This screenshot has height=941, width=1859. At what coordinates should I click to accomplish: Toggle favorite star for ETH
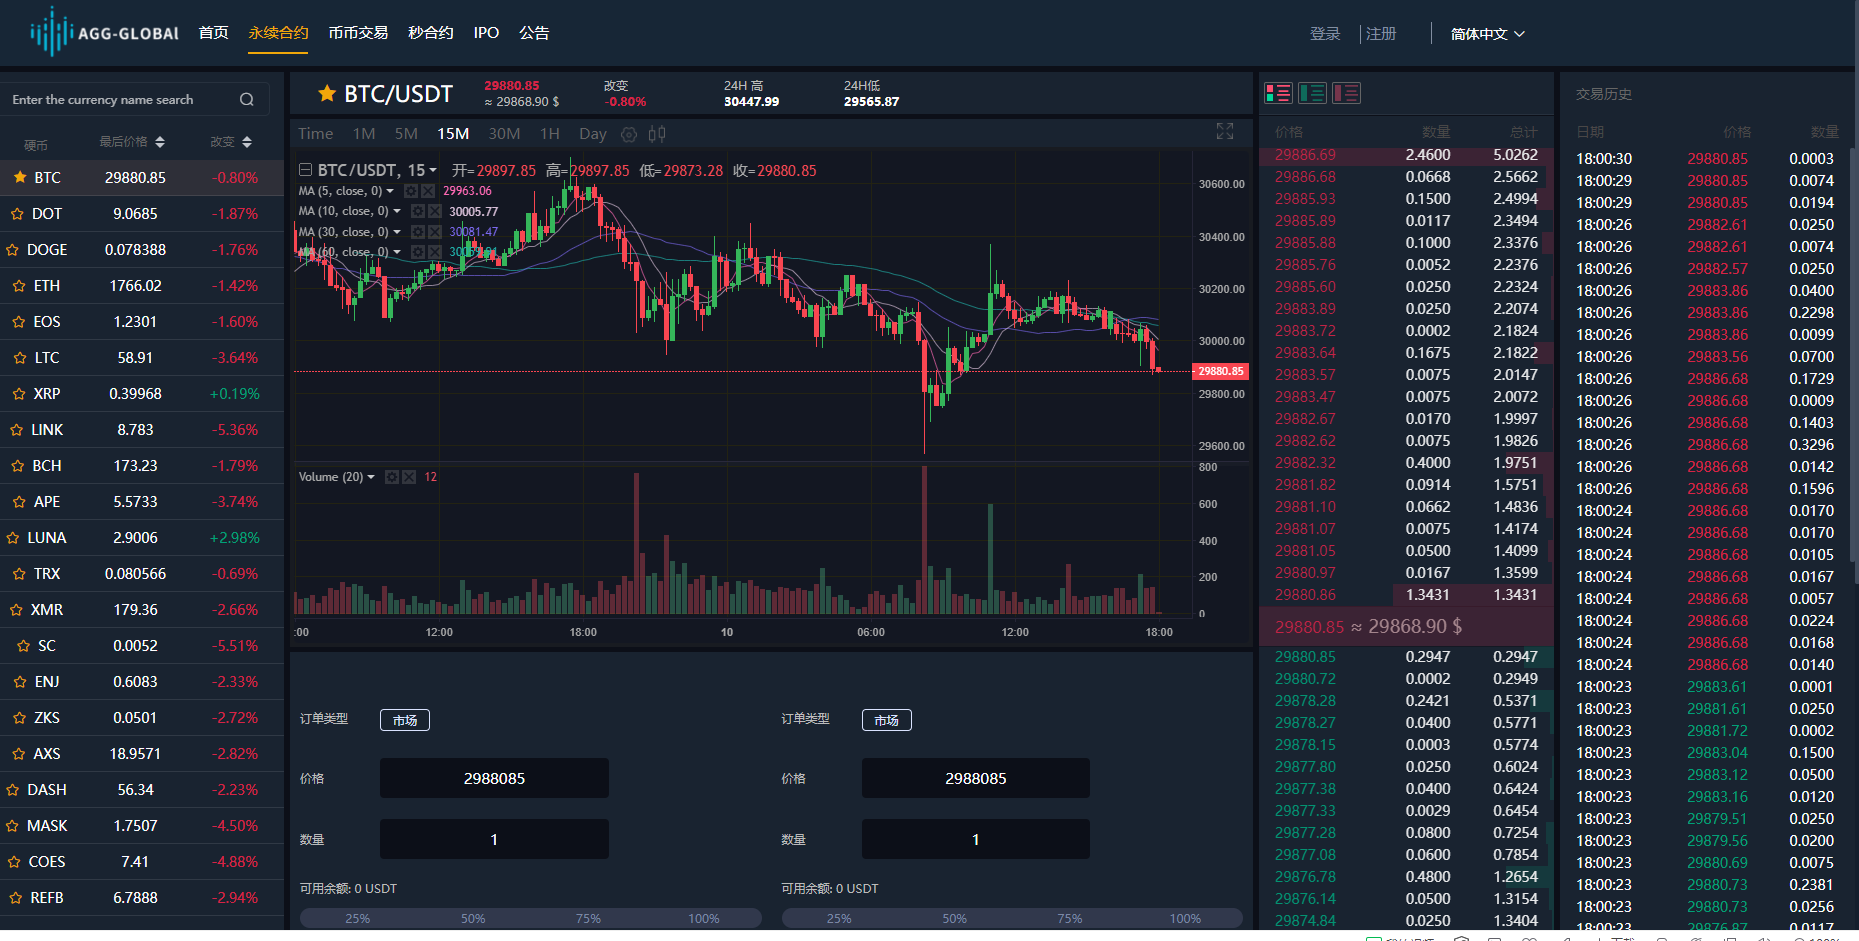click(18, 286)
